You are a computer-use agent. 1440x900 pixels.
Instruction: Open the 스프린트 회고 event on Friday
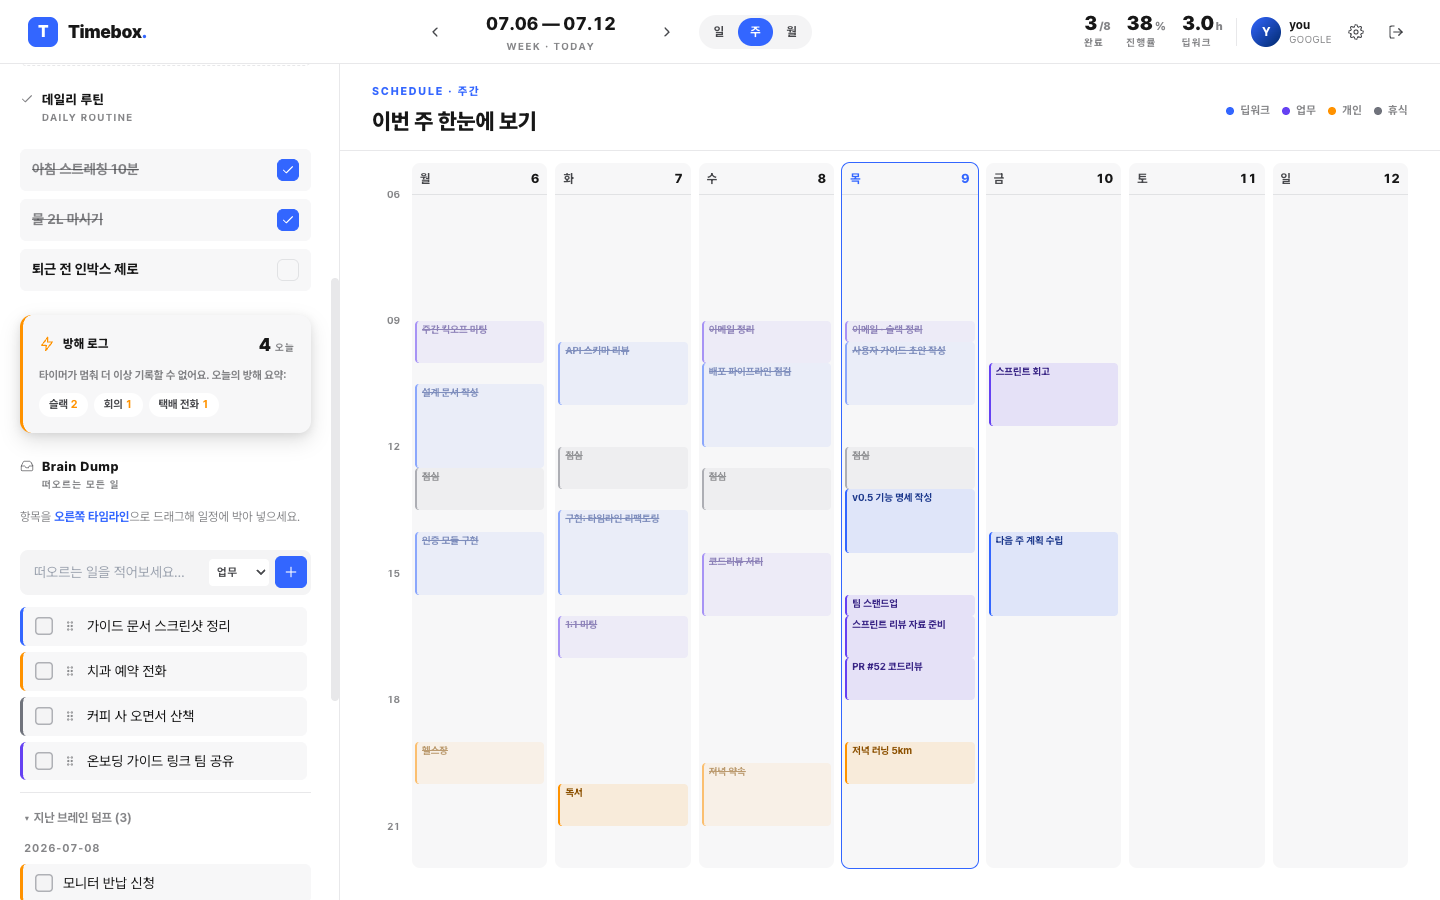click(x=1054, y=395)
